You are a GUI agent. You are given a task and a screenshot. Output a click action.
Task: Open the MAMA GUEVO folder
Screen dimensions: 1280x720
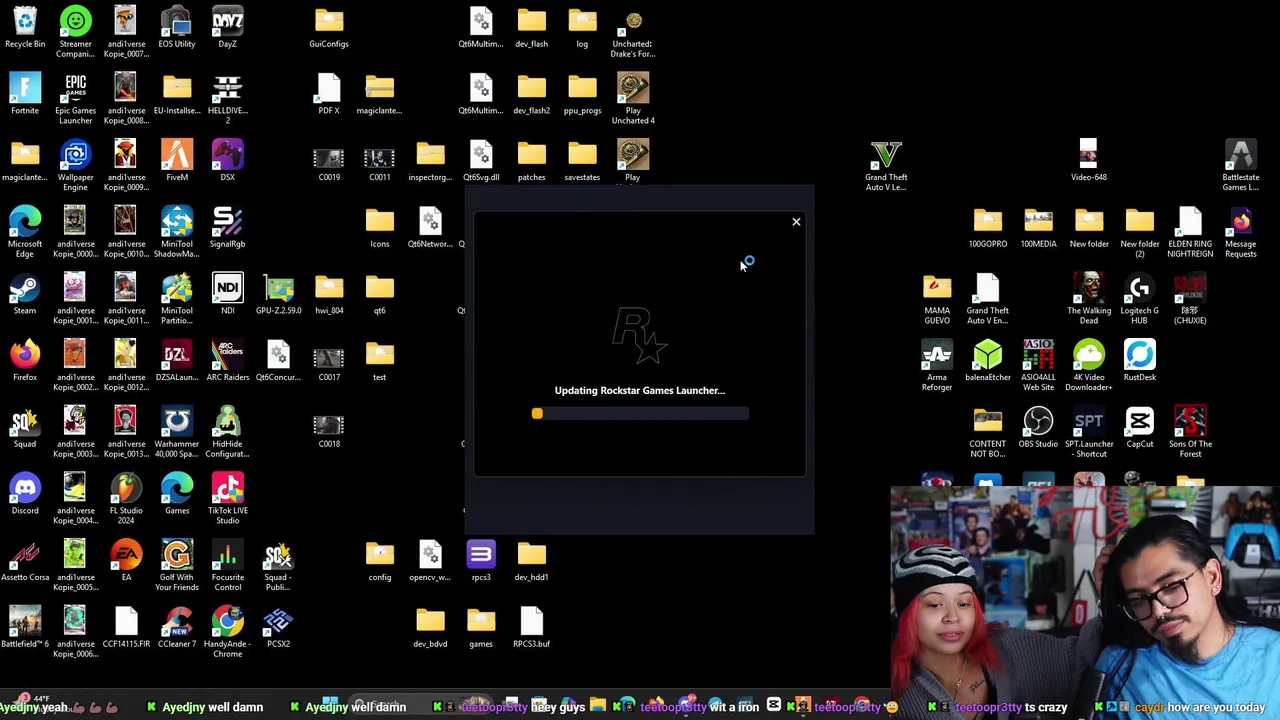(x=937, y=298)
